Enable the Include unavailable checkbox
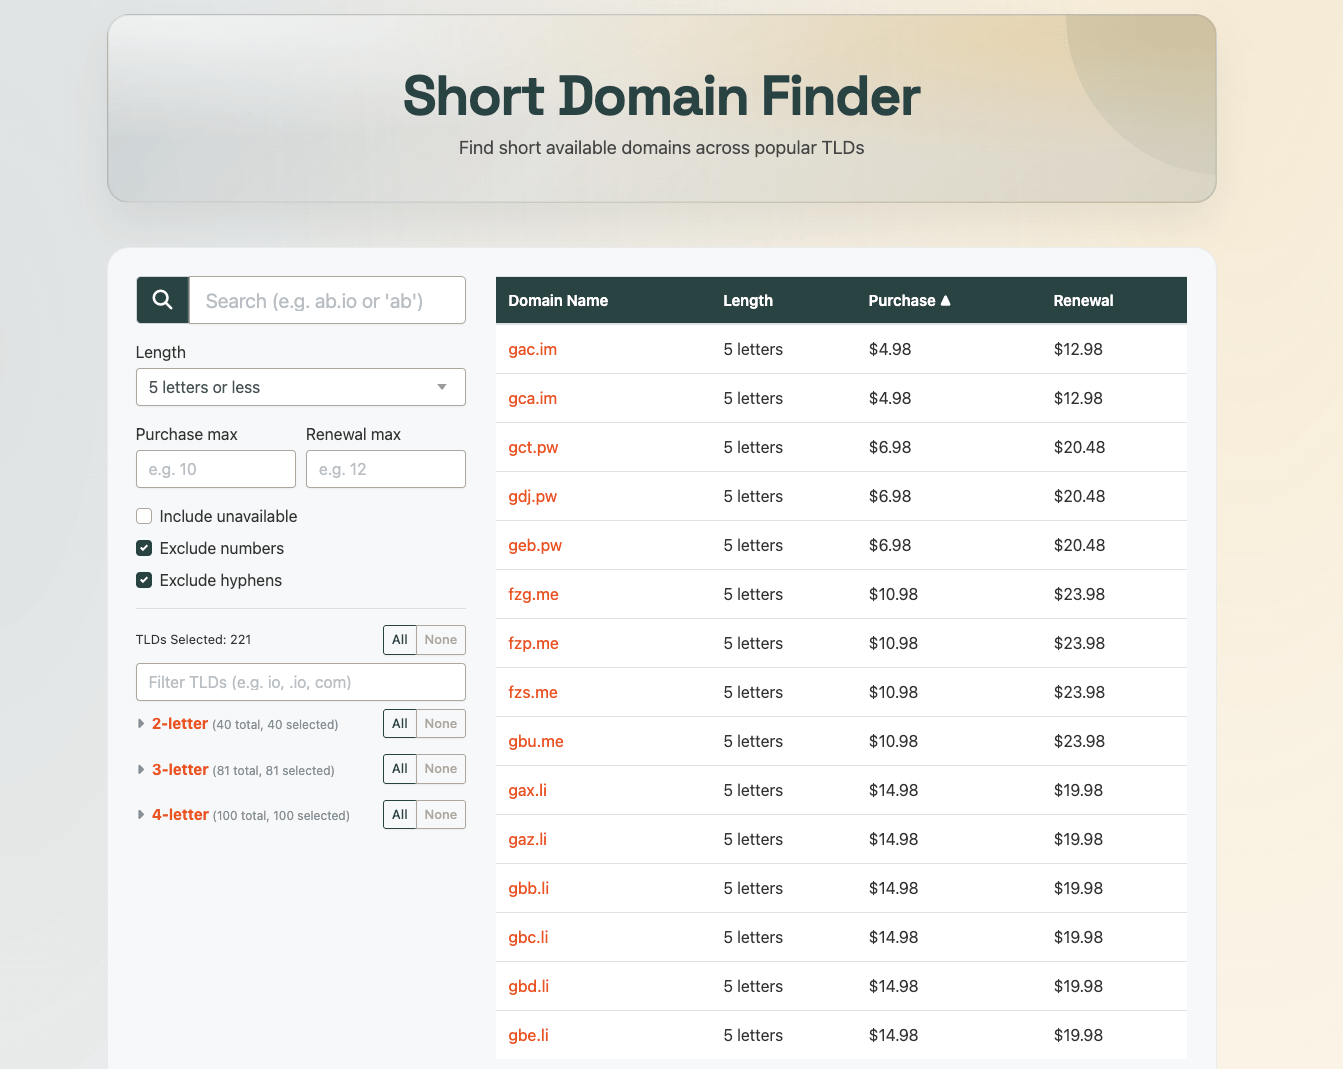Viewport: 1343px width, 1069px height. pos(144,516)
